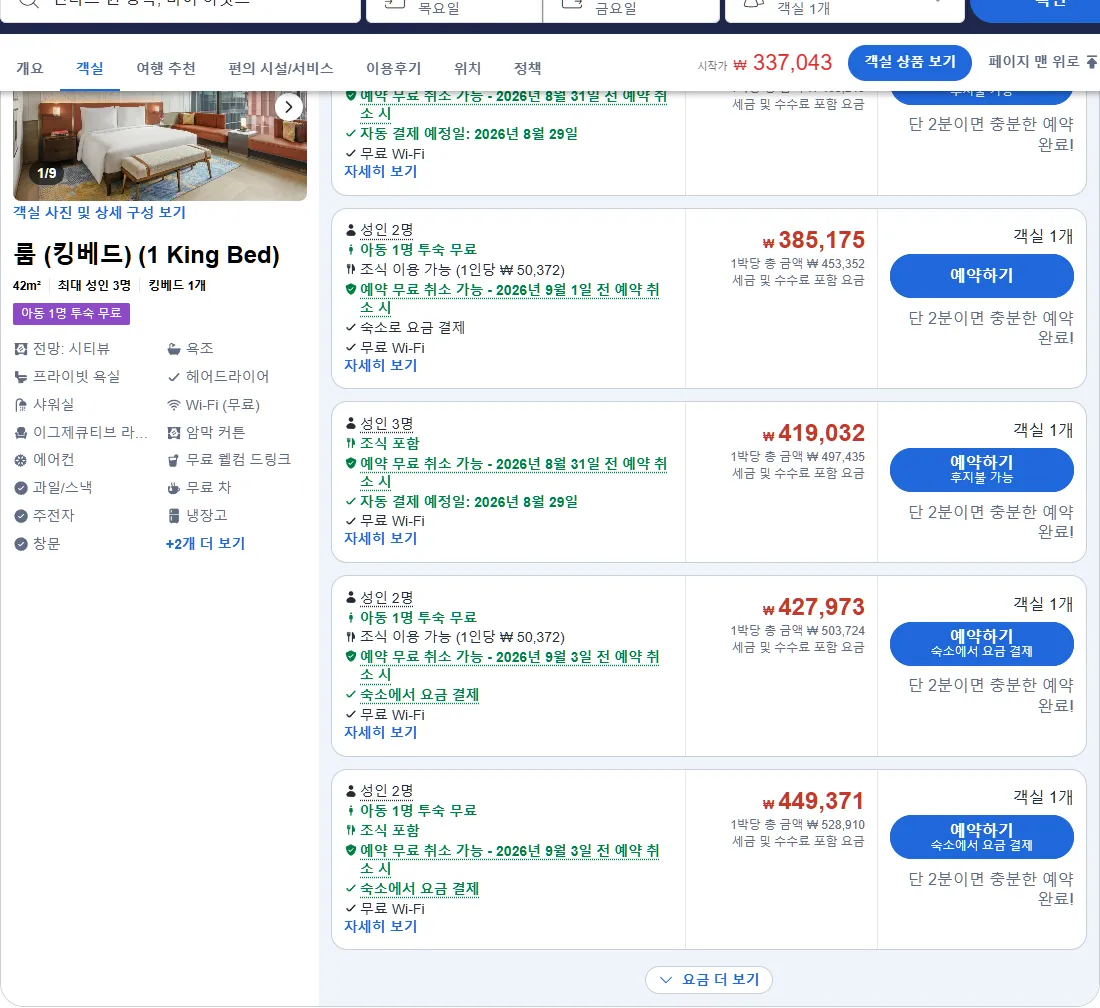Click the 샤워실 shower icon
Viewport: 1100px width, 1008px height.
tap(21, 405)
